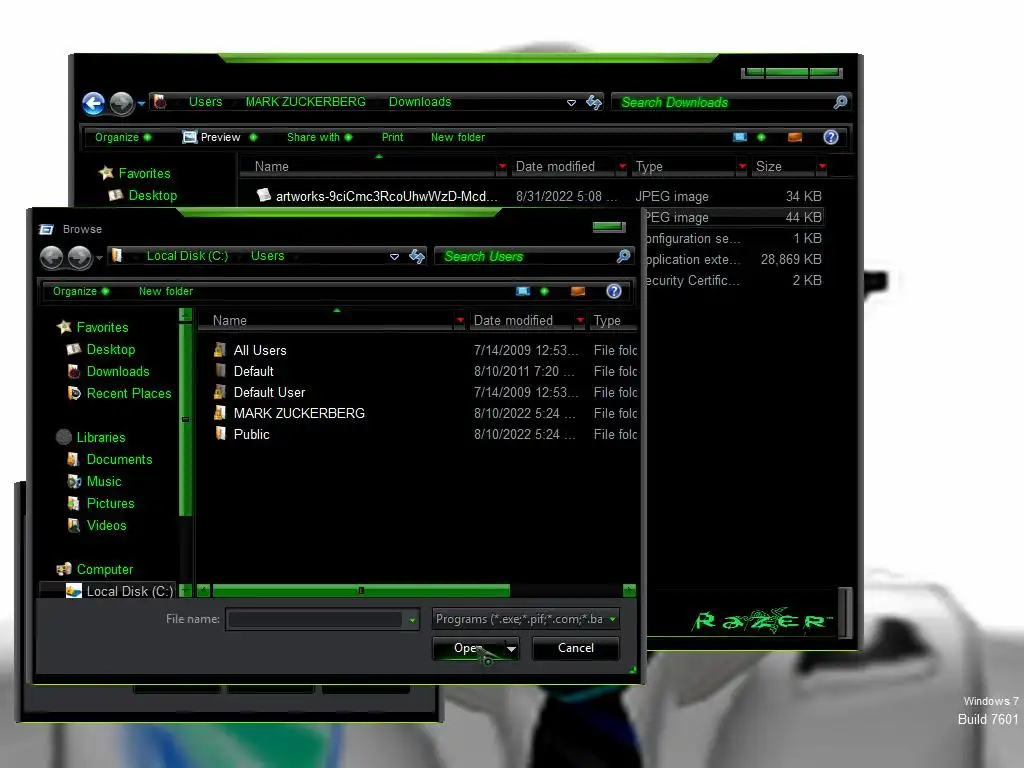
Task: Click Browse dialog title icon
Action: (46, 229)
